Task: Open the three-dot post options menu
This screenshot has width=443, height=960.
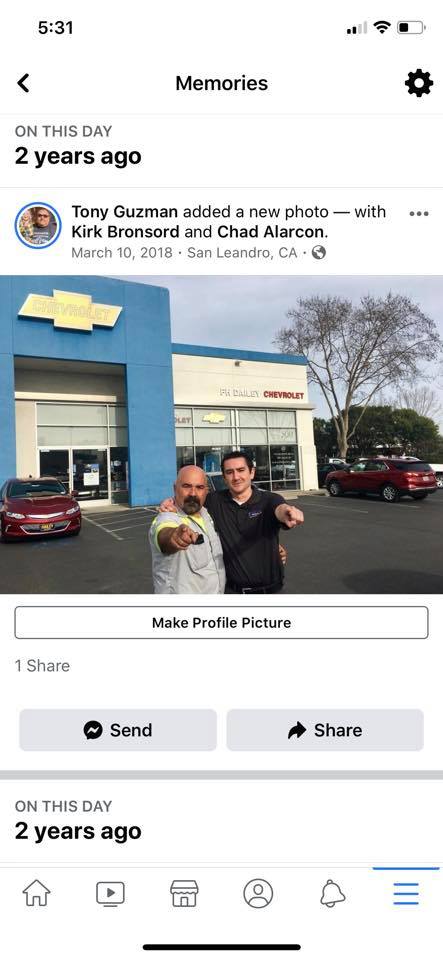Action: click(419, 214)
